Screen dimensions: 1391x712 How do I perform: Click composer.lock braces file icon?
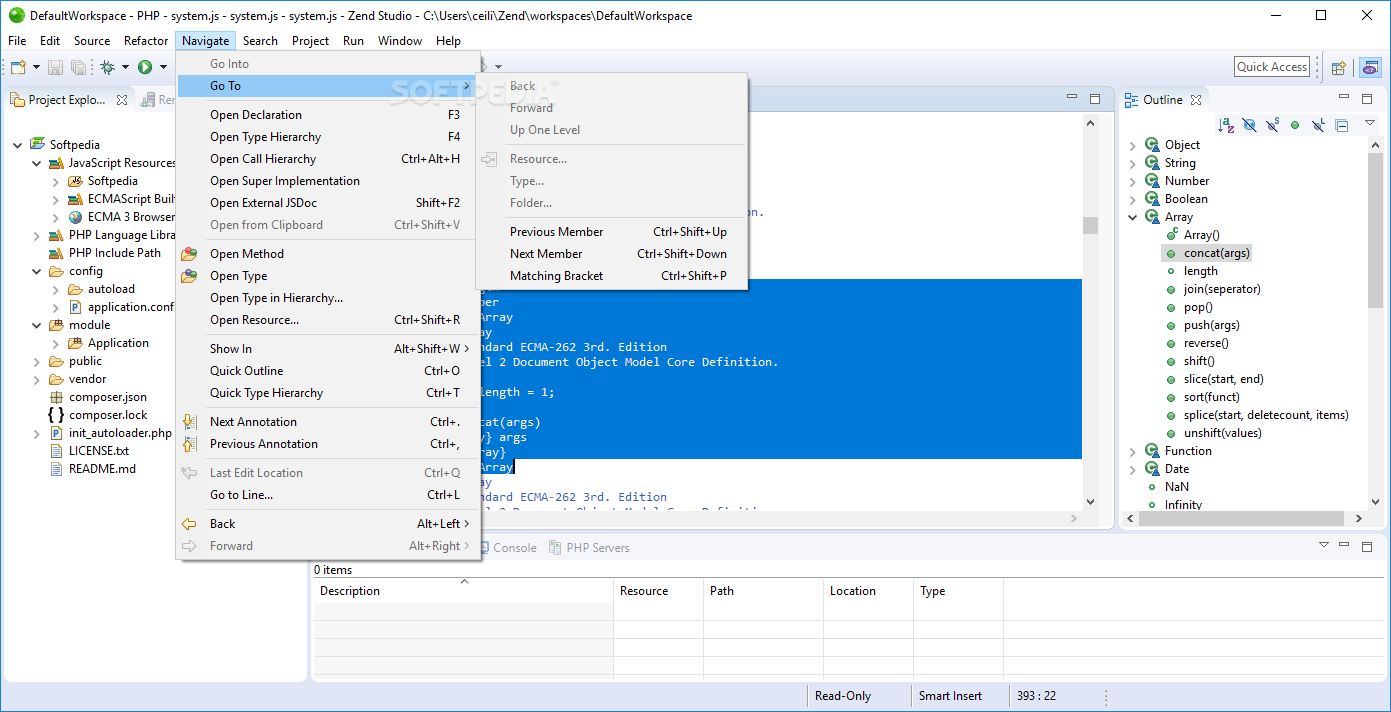[x=57, y=415]
